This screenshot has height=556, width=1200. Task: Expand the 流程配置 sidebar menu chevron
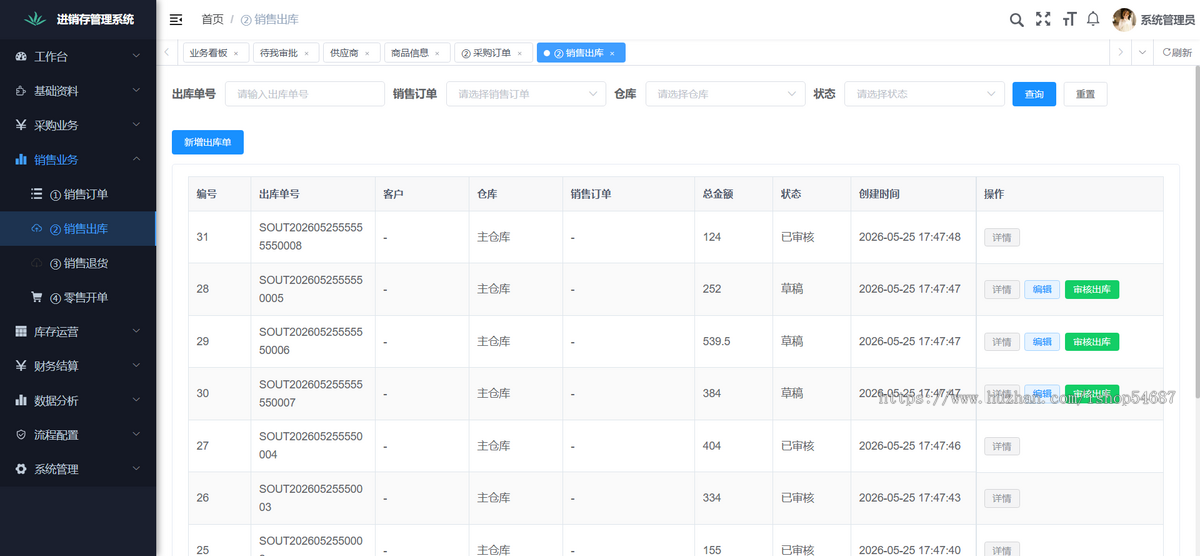(137, 435)
